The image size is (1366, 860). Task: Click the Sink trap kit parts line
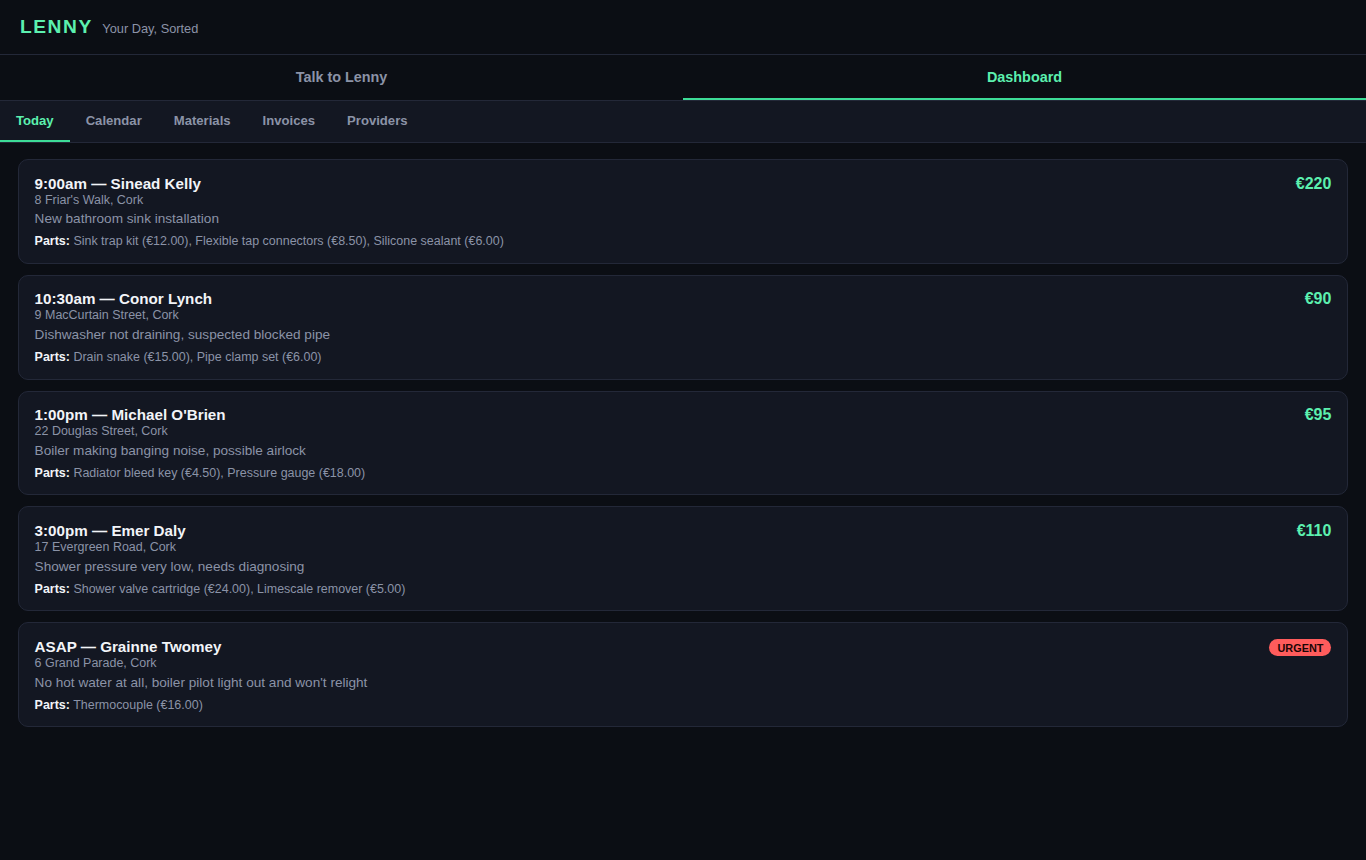point(269,241)
